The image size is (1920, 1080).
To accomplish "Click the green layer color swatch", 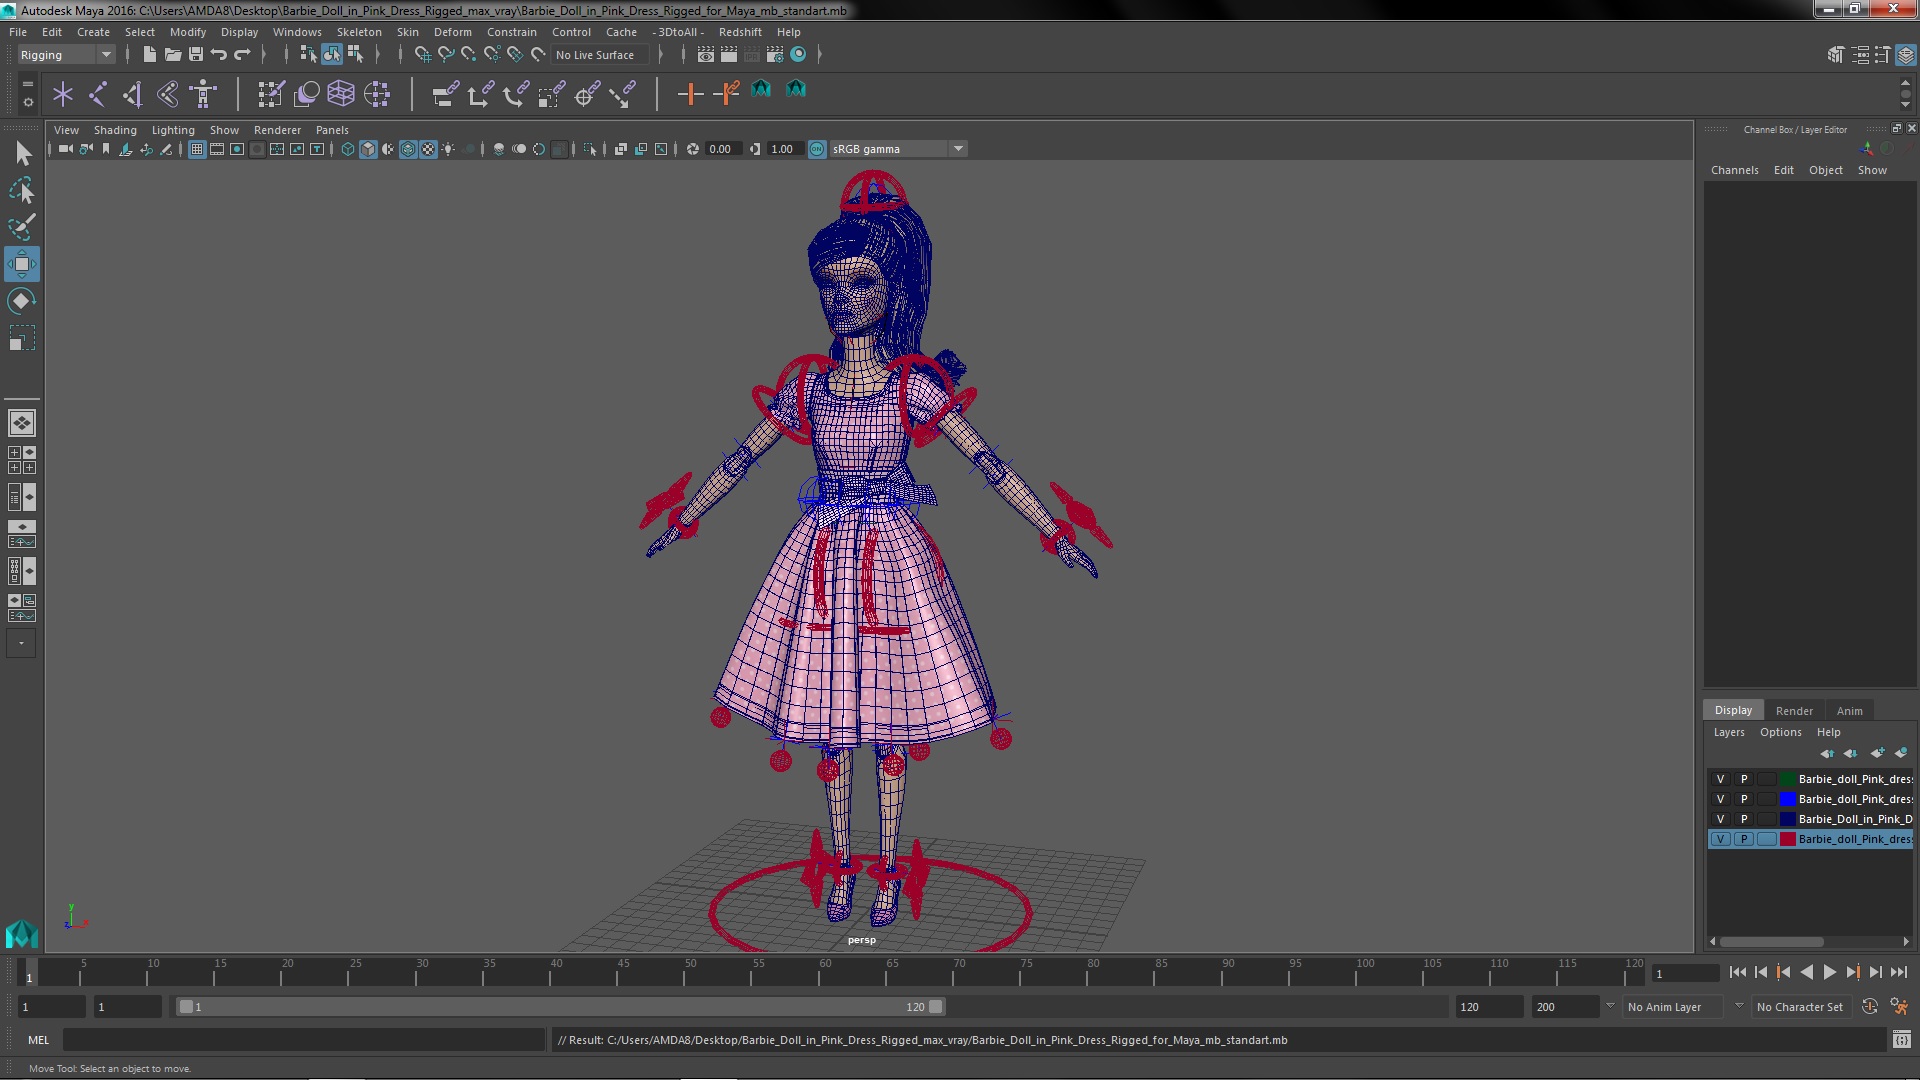I will pyautogui.click(x=1787, y=779).
